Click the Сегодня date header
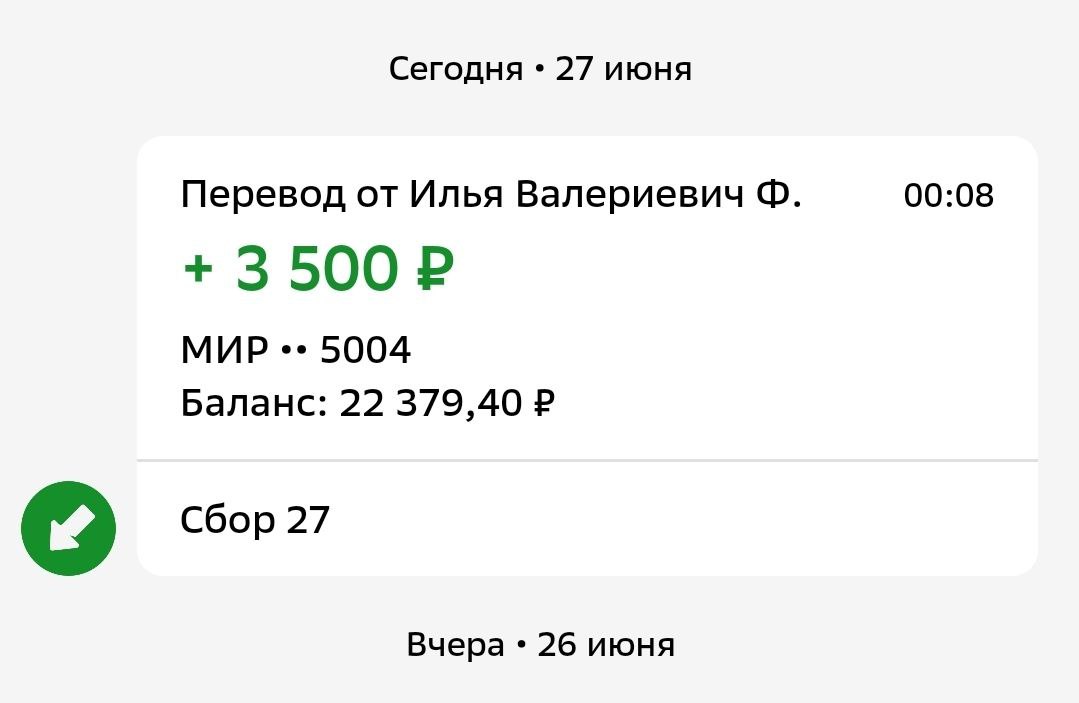1079x703 pixels. 456,69
